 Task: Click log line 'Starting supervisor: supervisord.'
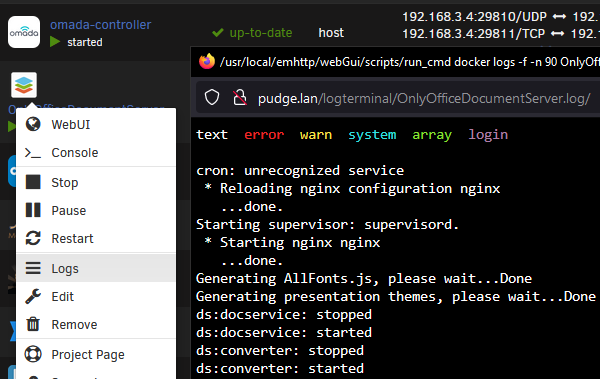pos(328,224)
